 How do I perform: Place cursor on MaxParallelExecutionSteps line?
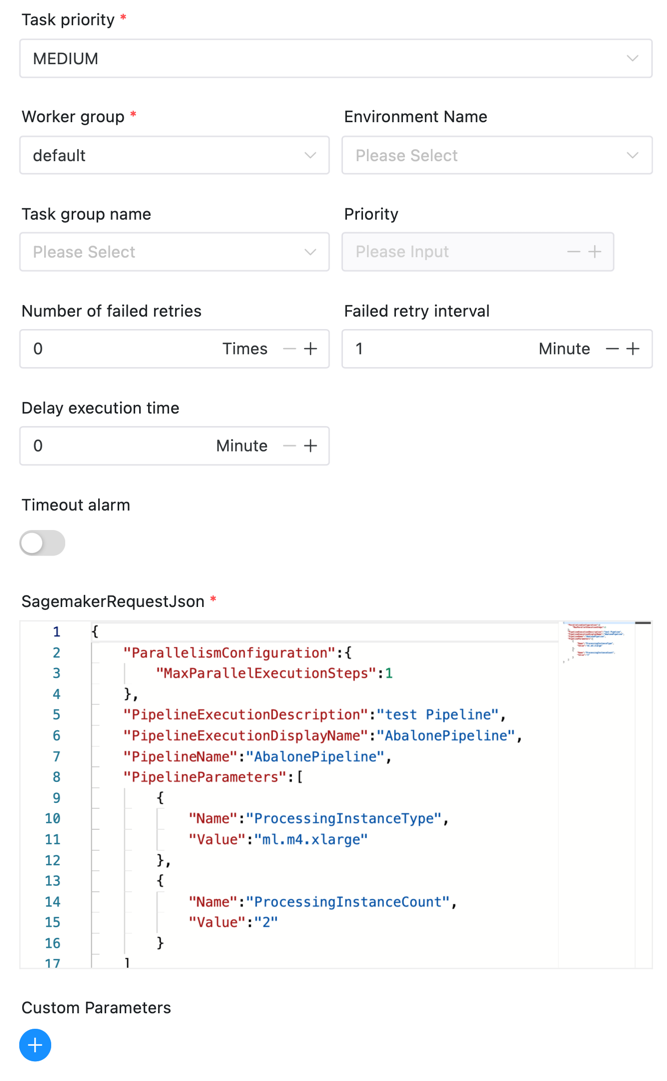(270, 673)
